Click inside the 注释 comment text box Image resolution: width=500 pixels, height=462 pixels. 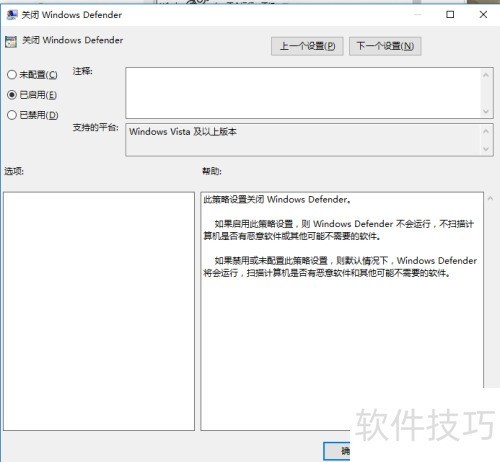click(303, 93)
